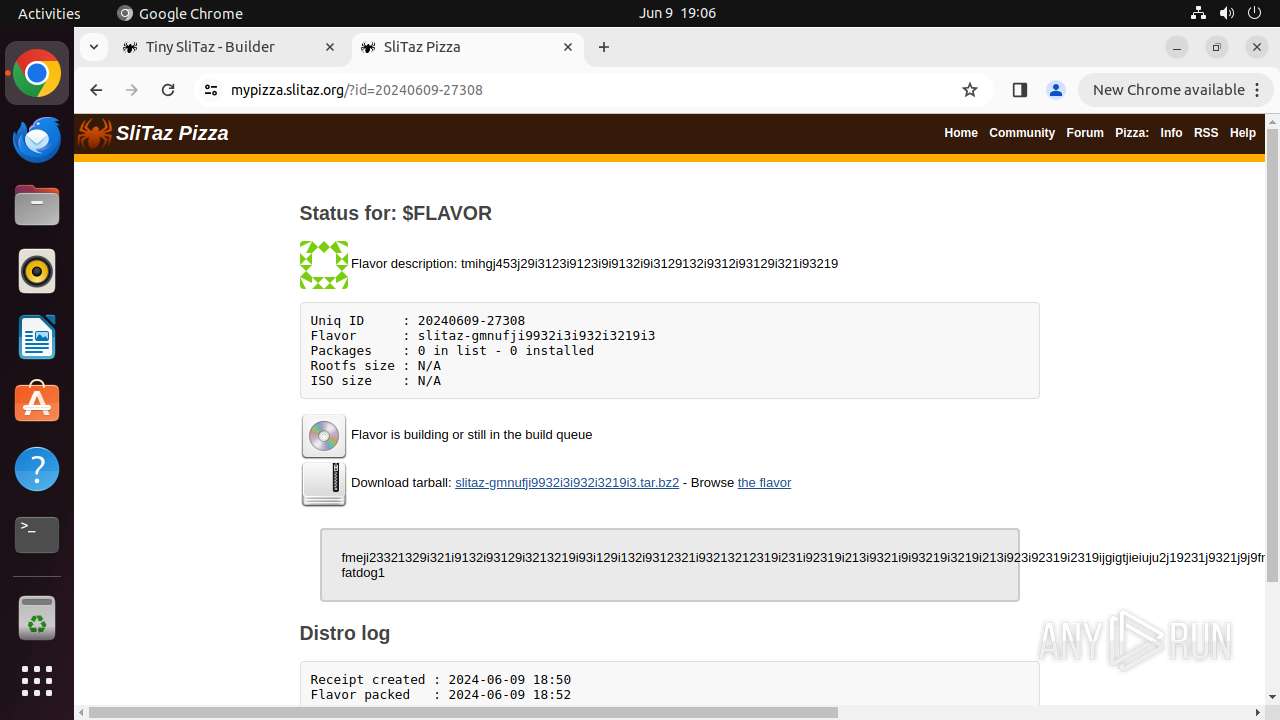
Task: Close the Tiny SliTaz - Builder tab
Action: click(330, 47)
